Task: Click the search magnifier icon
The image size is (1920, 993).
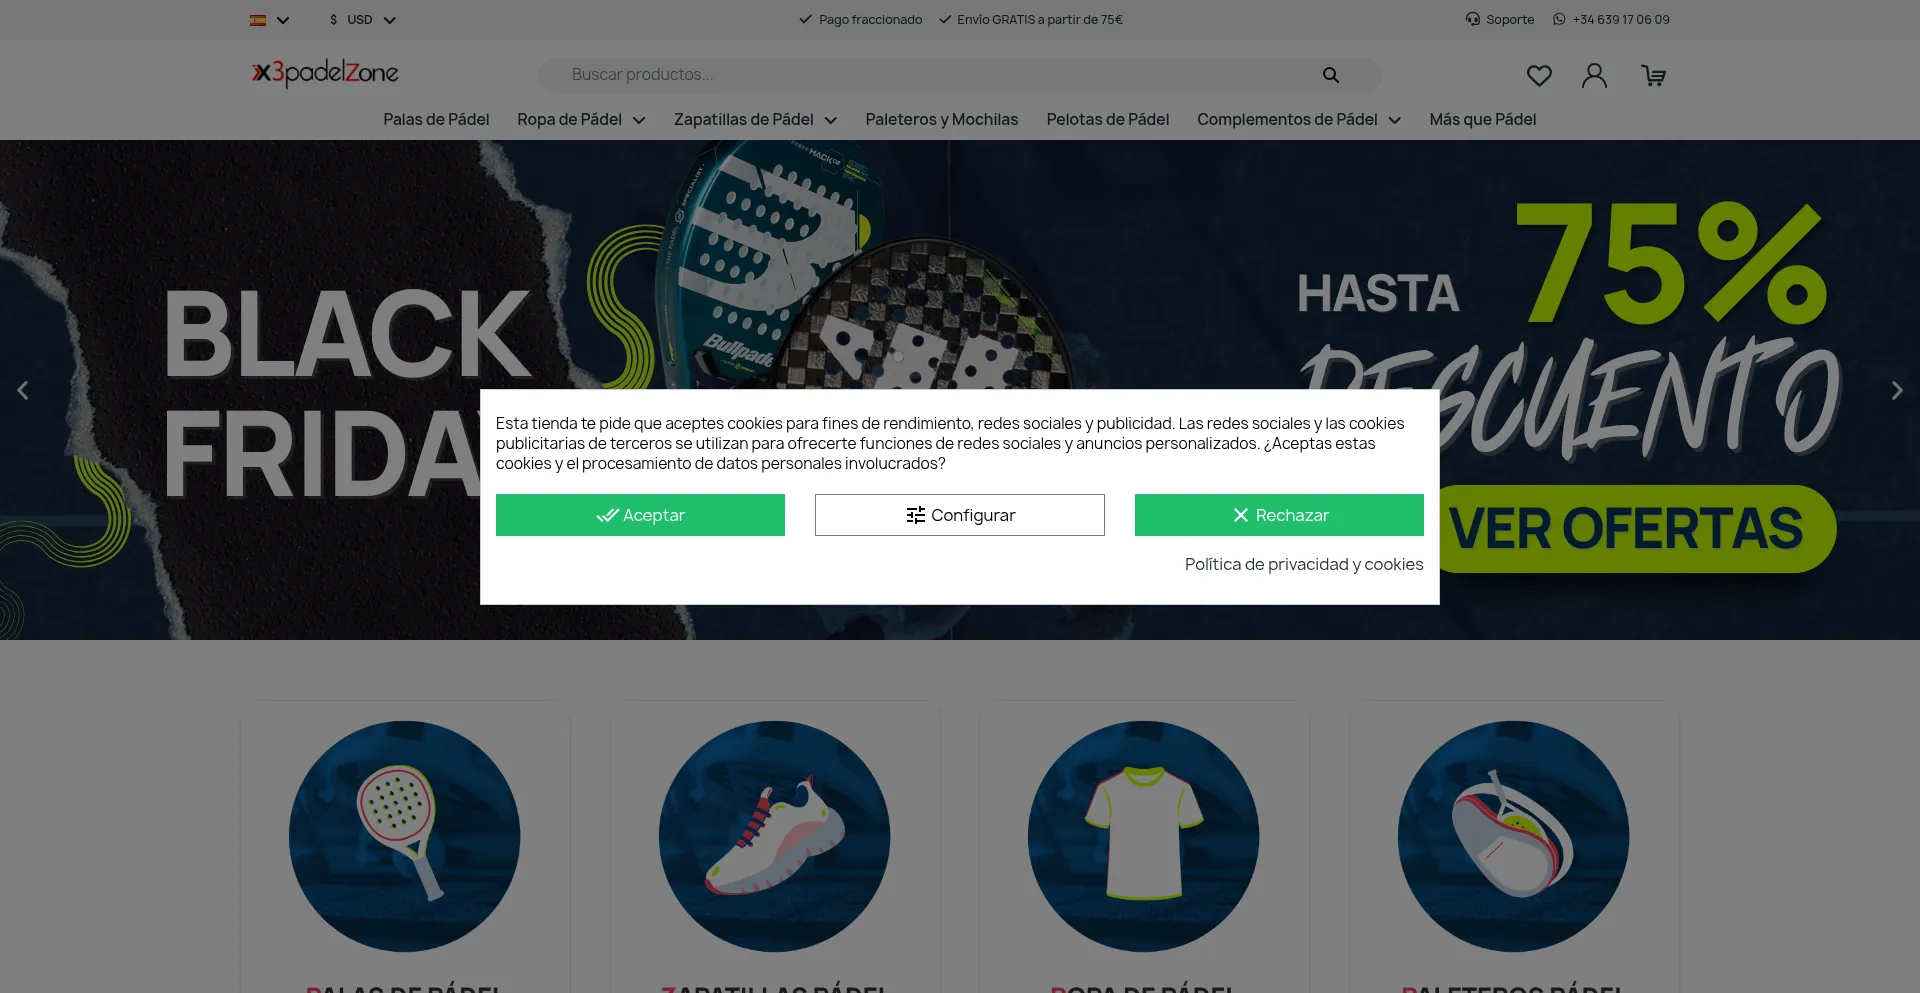Action: tap(1330, 75)
